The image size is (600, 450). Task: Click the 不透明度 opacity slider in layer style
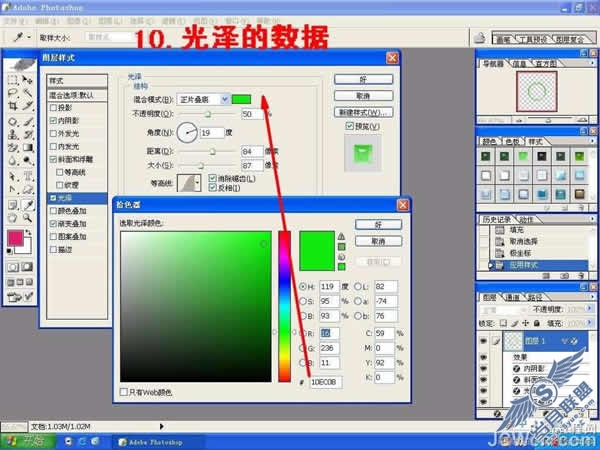coord(207,114)
